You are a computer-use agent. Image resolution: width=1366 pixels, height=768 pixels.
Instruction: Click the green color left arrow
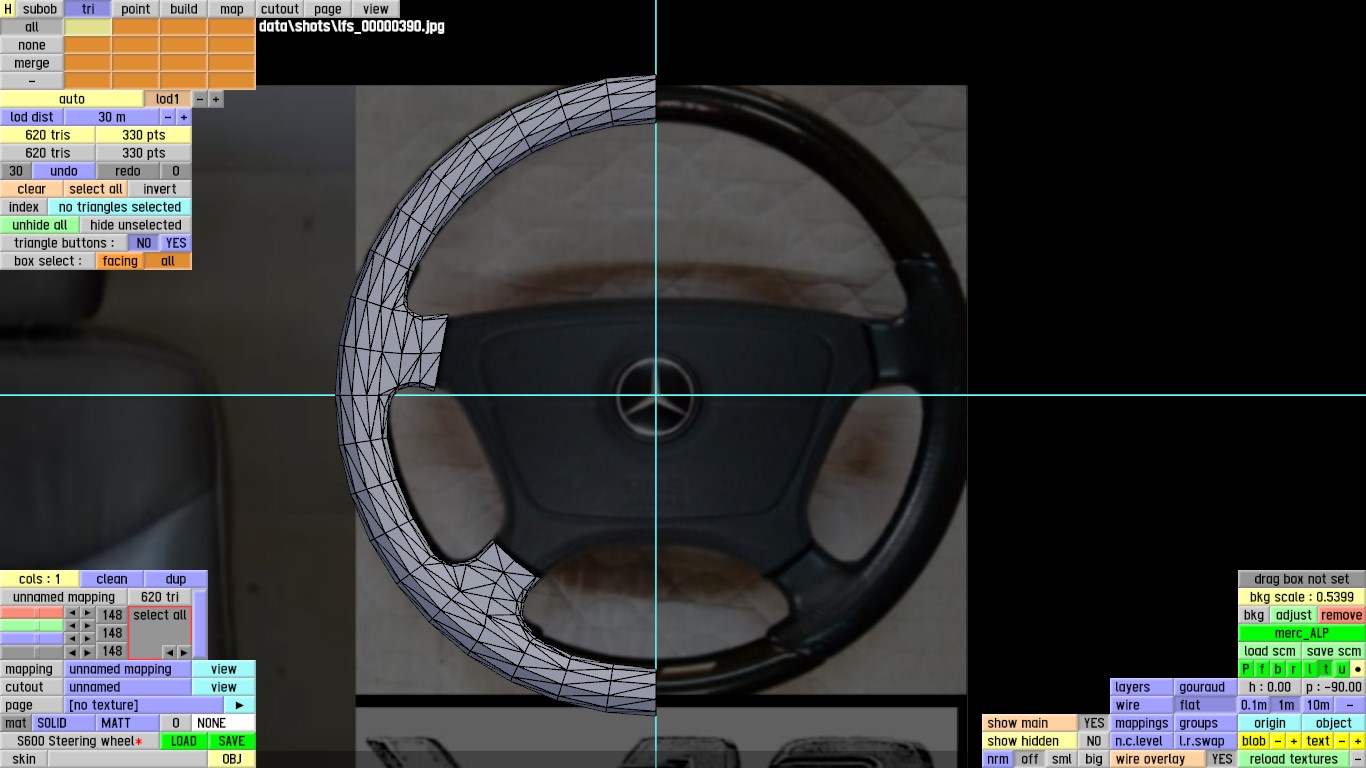tap(72, 625)
